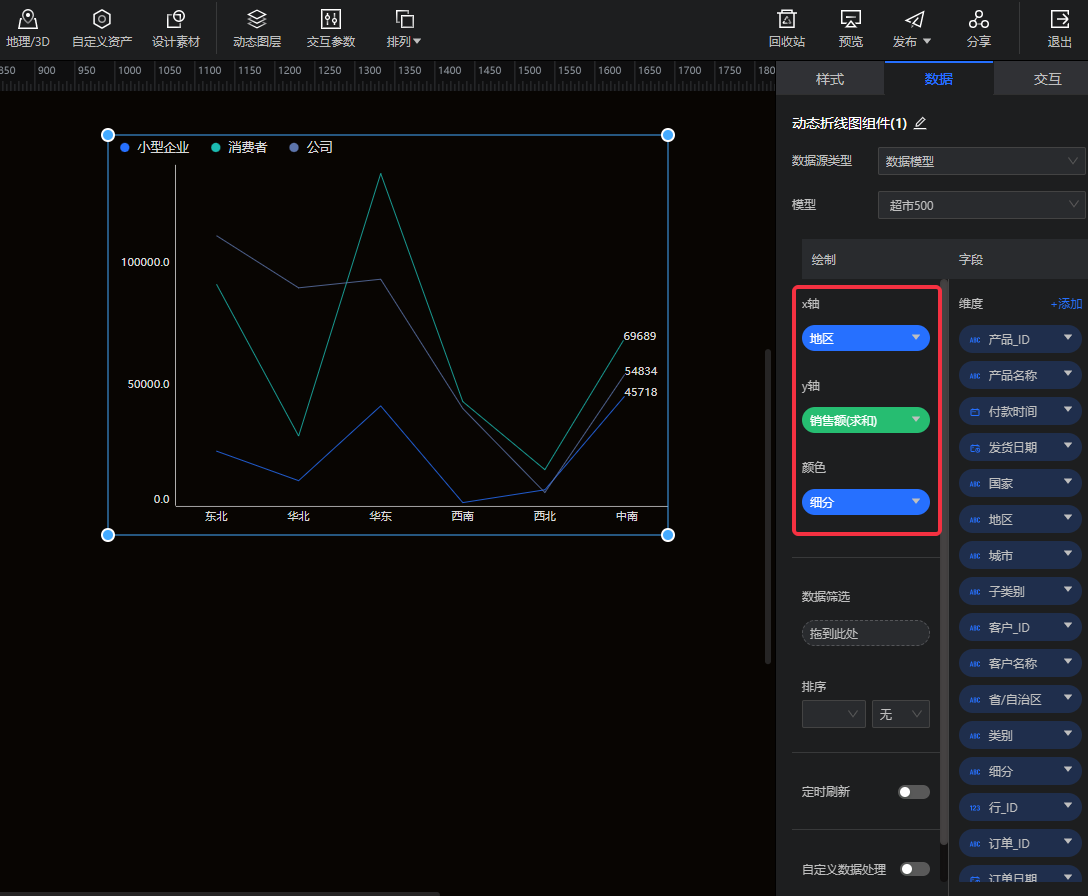Open the 排列 arrange dropdown menu
This screenshot has width=1088, height=896.
404,28
